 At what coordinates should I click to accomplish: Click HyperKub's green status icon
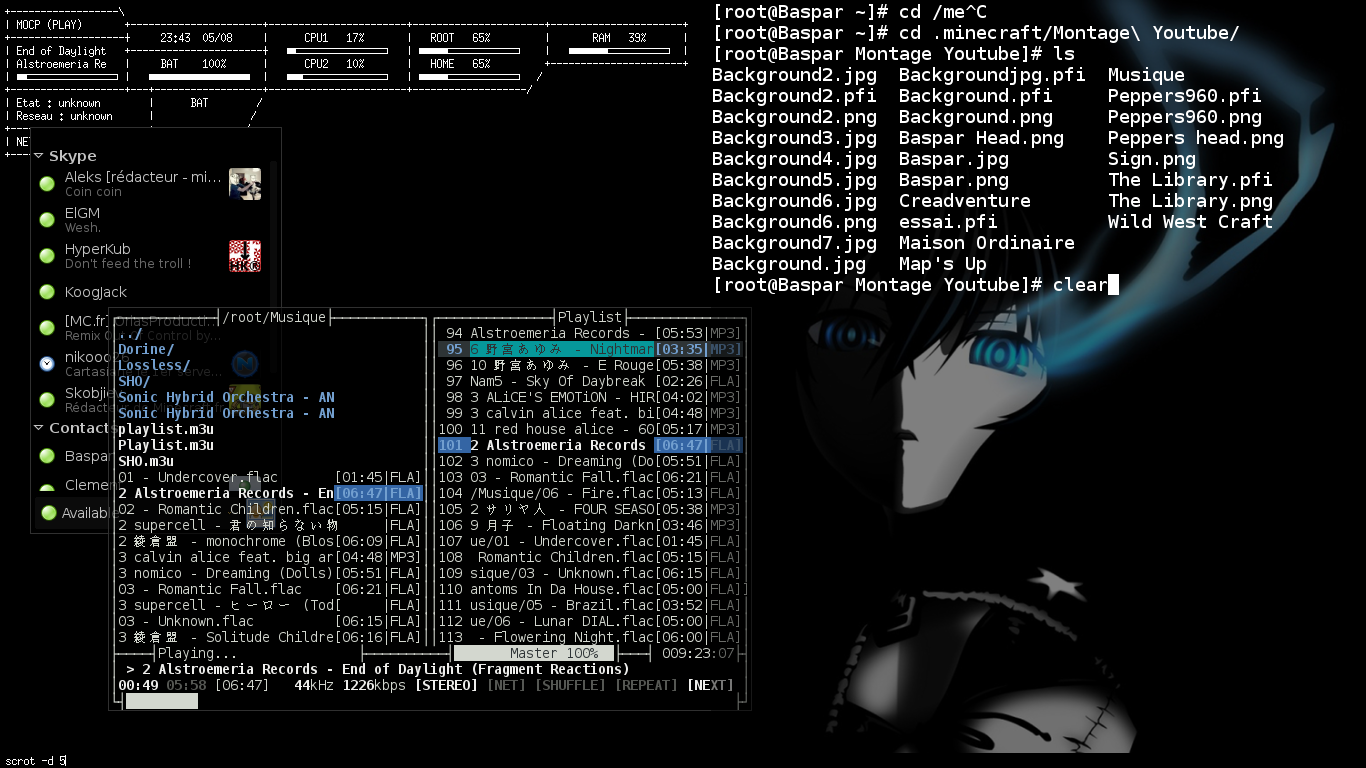click(47, 256)
